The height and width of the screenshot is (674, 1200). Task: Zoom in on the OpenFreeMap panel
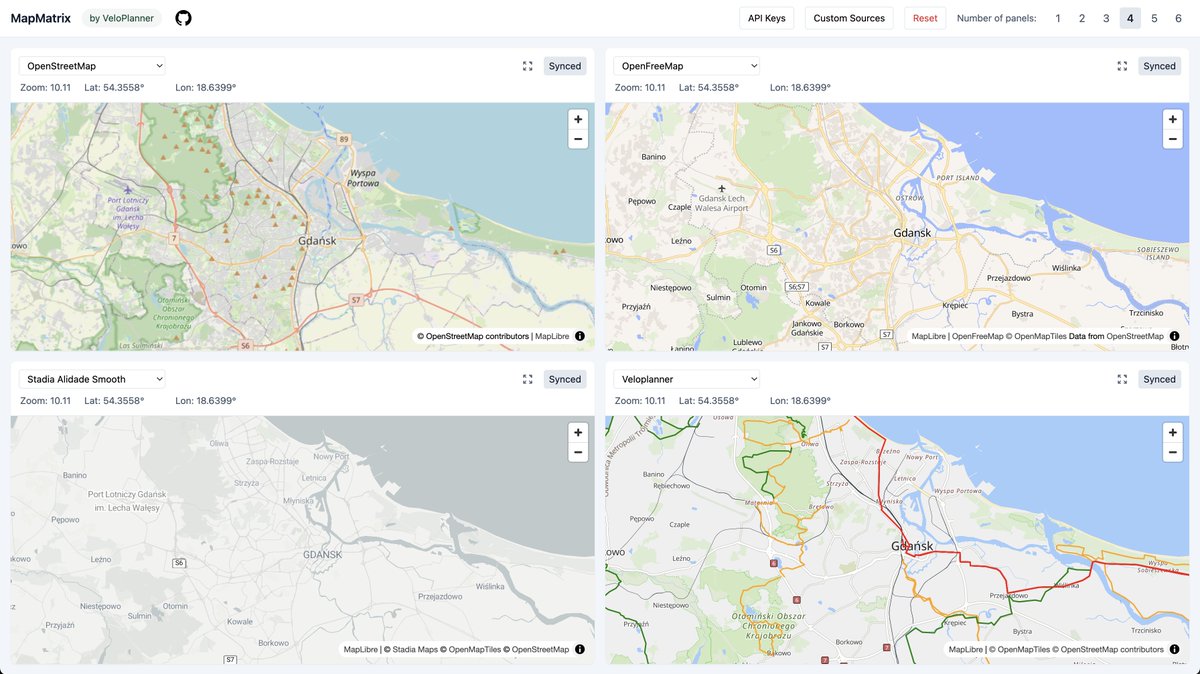(x=1172, y=119)
